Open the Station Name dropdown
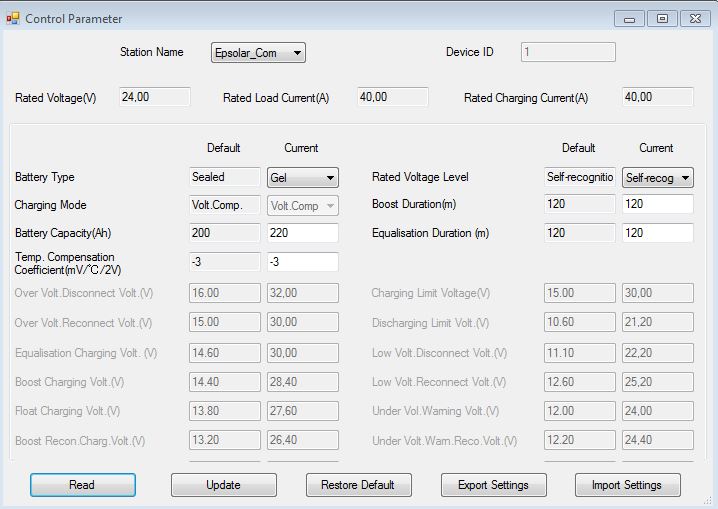718x509 pixels. tap(259, 53)
